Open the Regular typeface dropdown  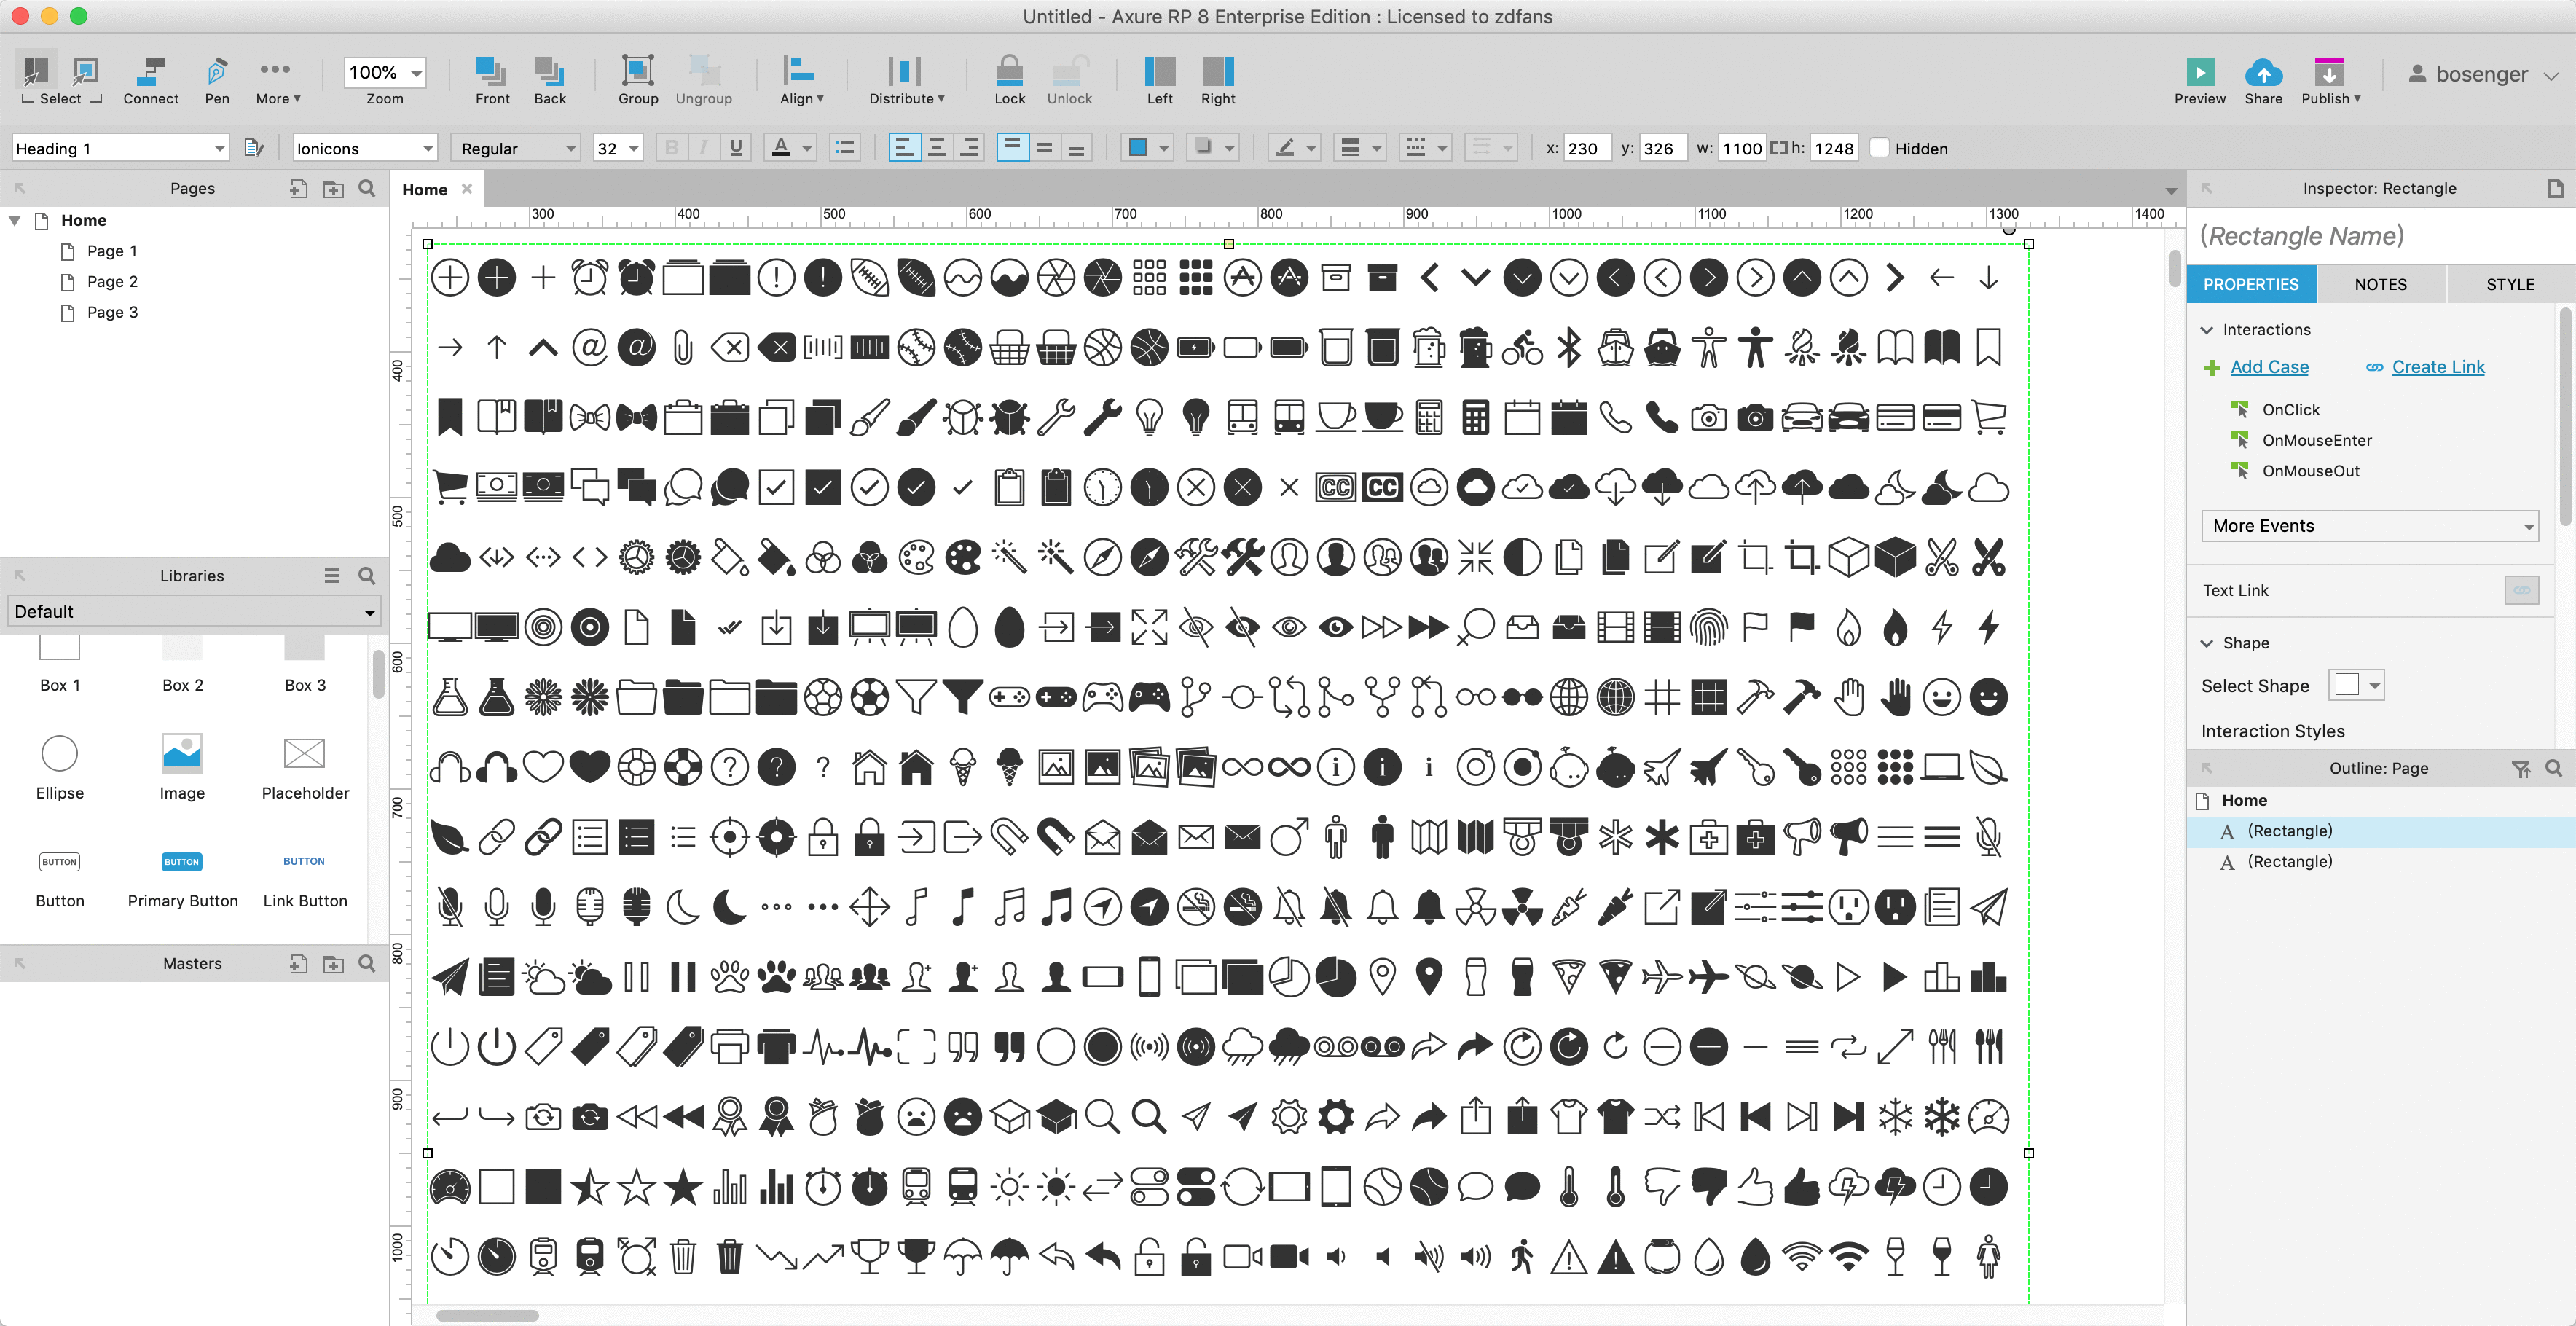(x=516, y=148)
